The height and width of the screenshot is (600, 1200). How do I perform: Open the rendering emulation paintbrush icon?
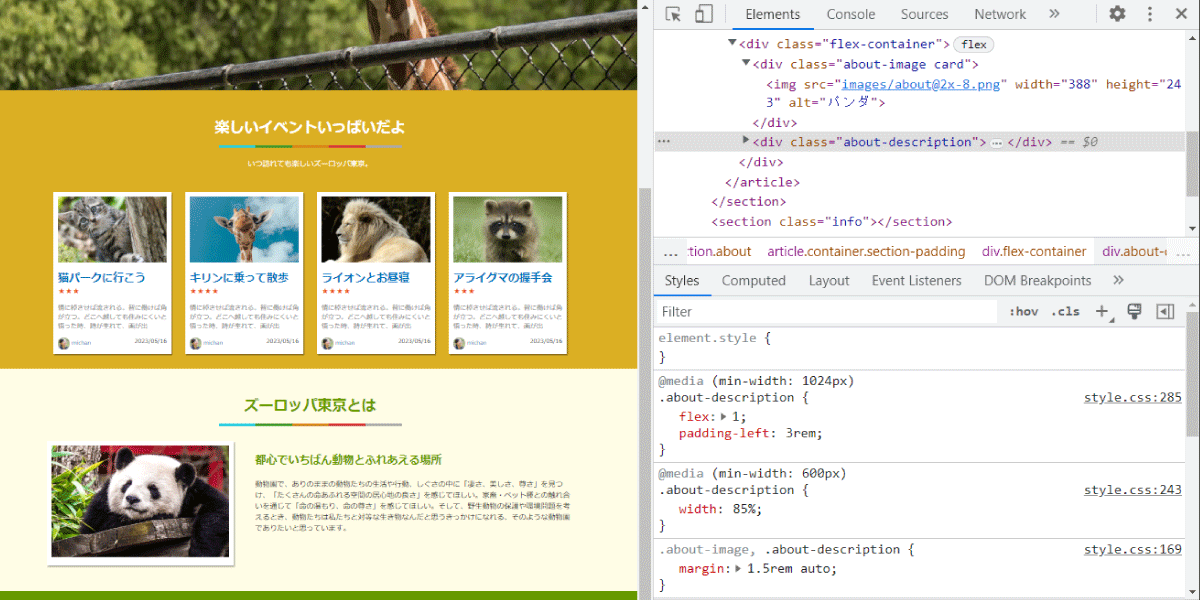tap(1134, 312)
